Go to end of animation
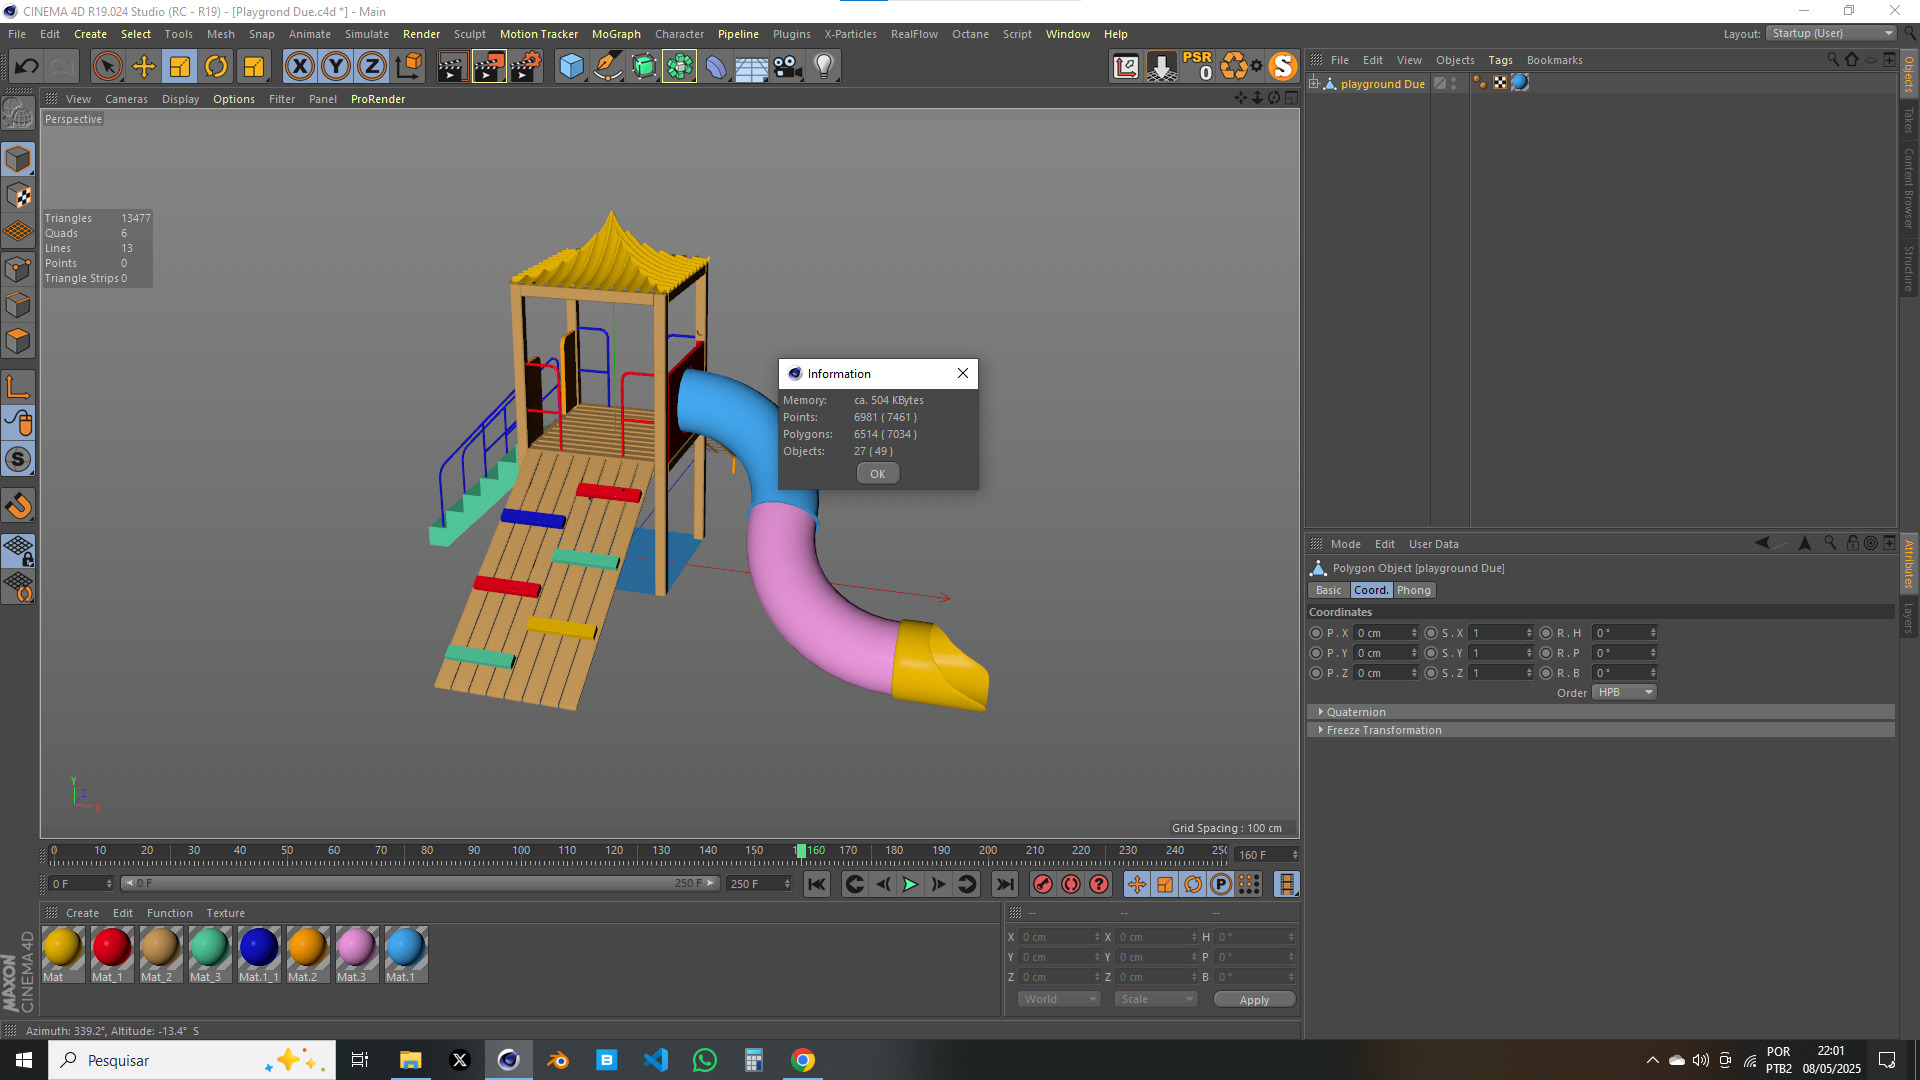 pos(1005,884)
